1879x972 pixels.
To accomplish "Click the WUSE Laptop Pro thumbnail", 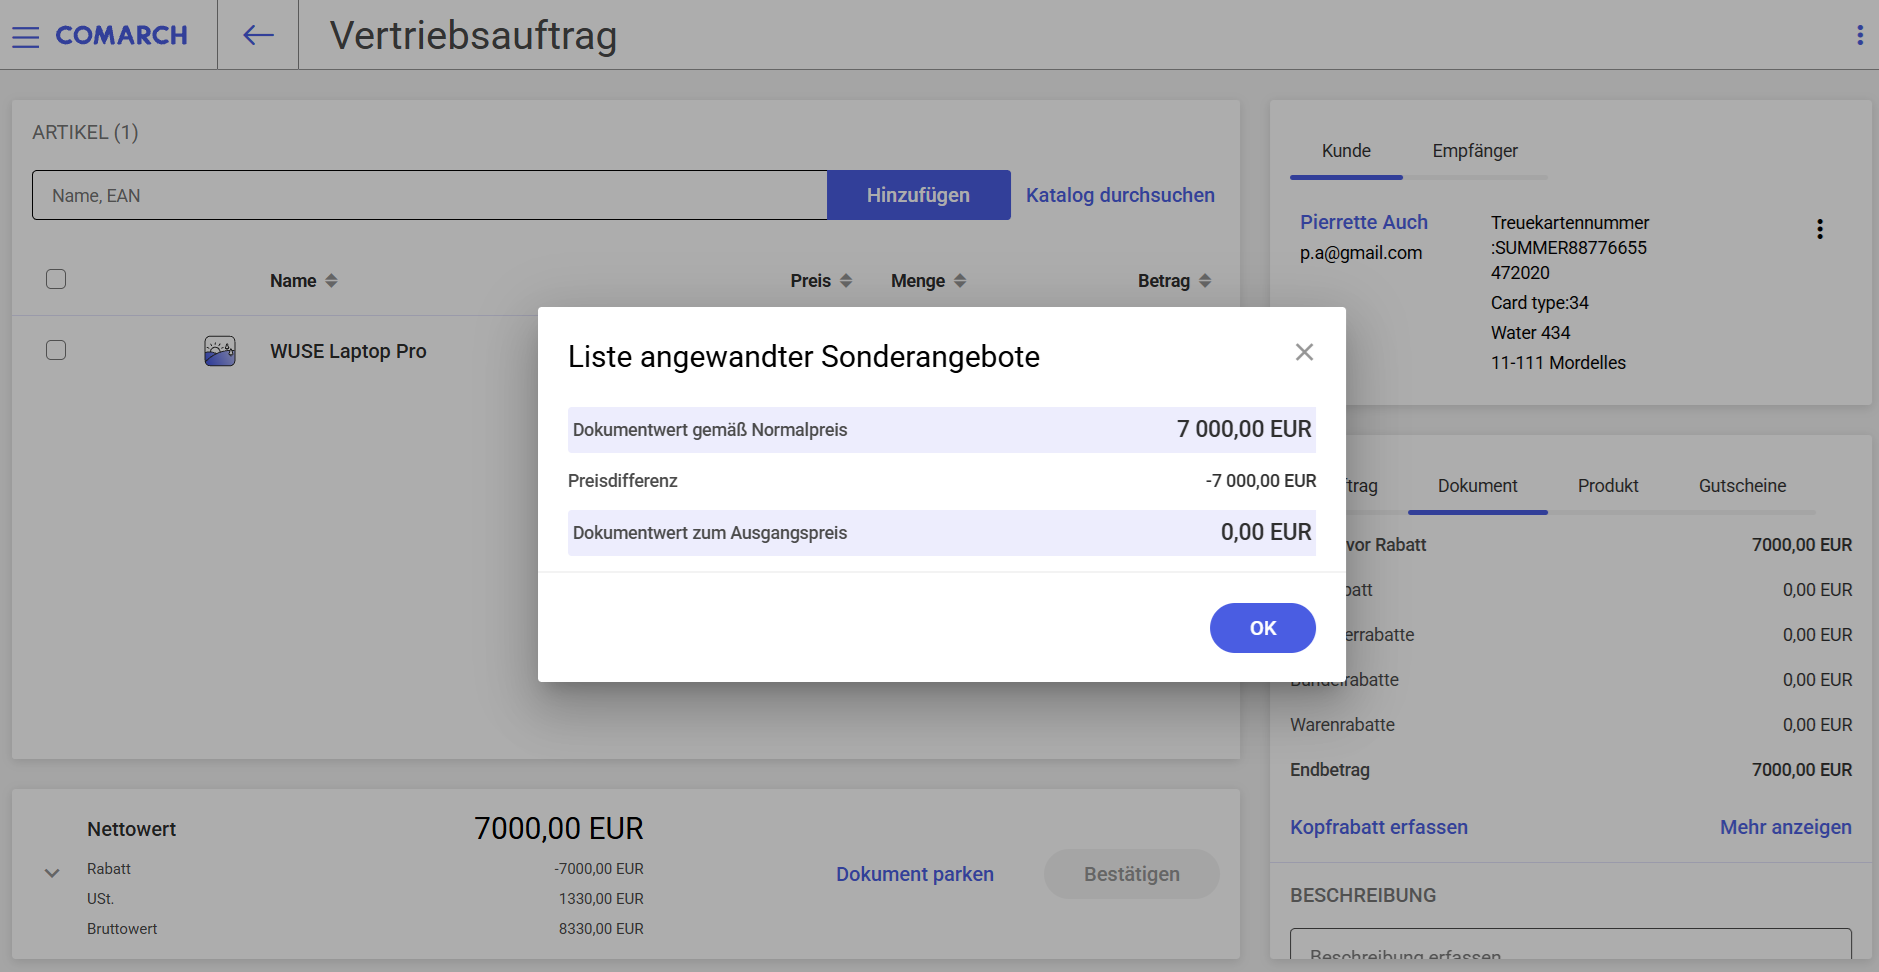I will [x=220, y=351].
